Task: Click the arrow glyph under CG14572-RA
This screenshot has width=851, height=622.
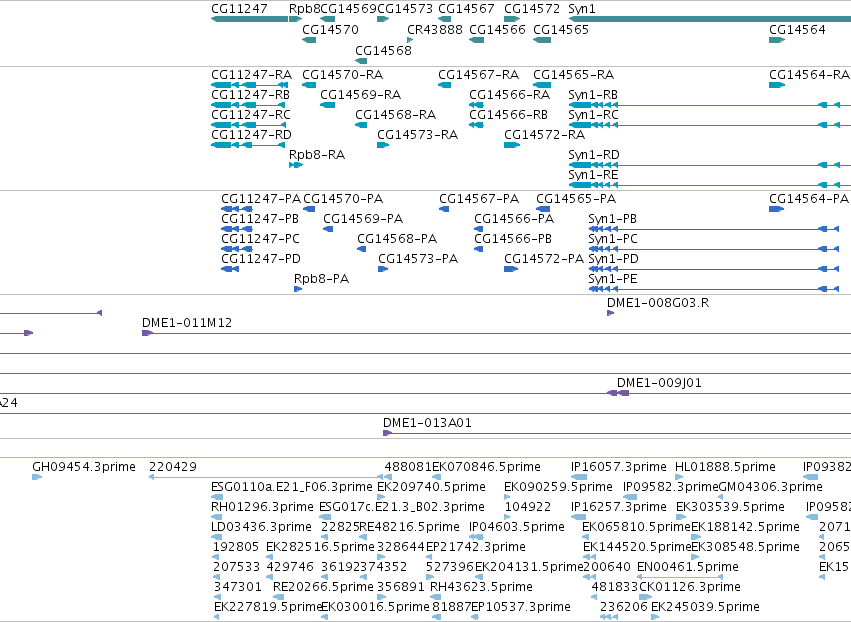Action: tap(512, 145)
